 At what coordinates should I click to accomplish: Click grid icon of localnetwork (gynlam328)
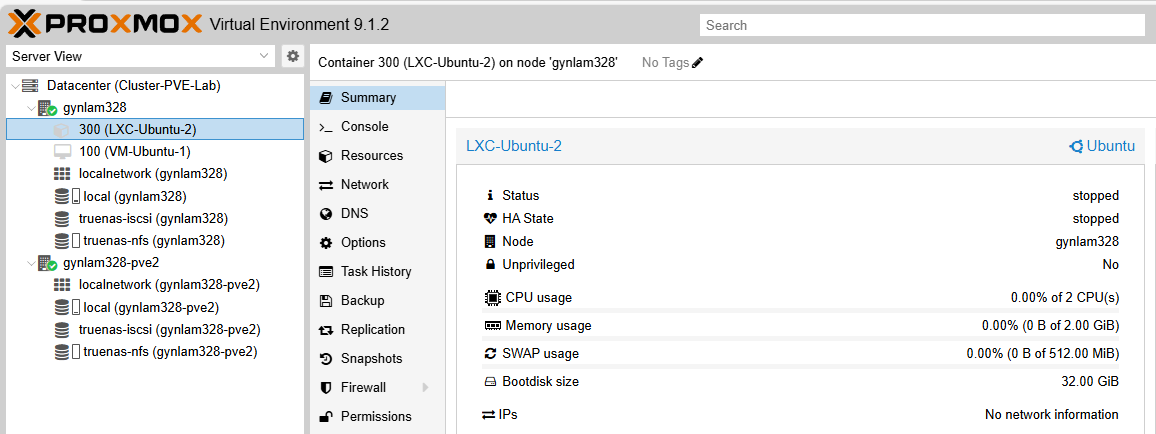click(x=62, y=175)
